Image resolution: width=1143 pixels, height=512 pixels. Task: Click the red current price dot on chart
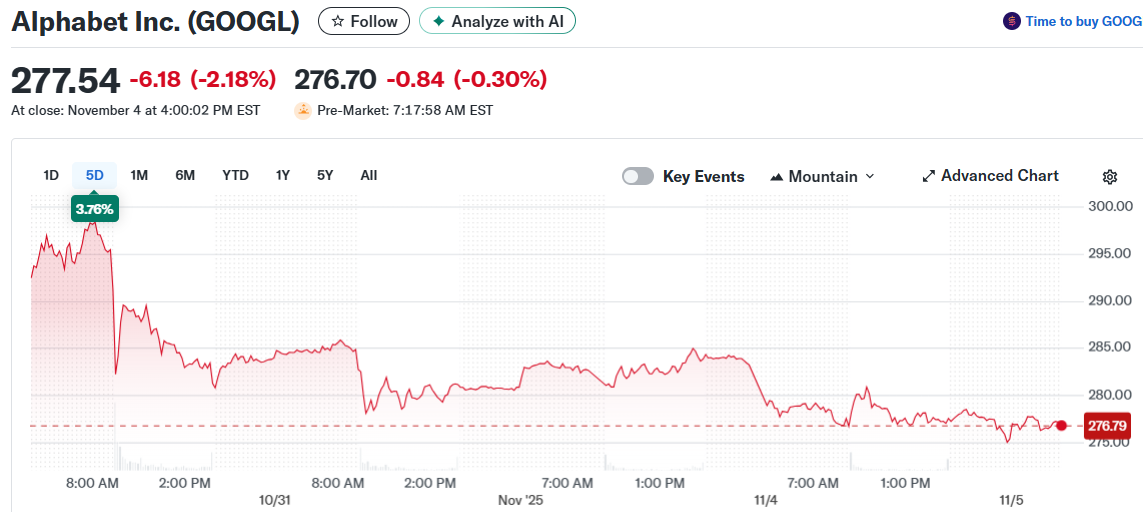pyautogui.click(x=1061, y=425)
